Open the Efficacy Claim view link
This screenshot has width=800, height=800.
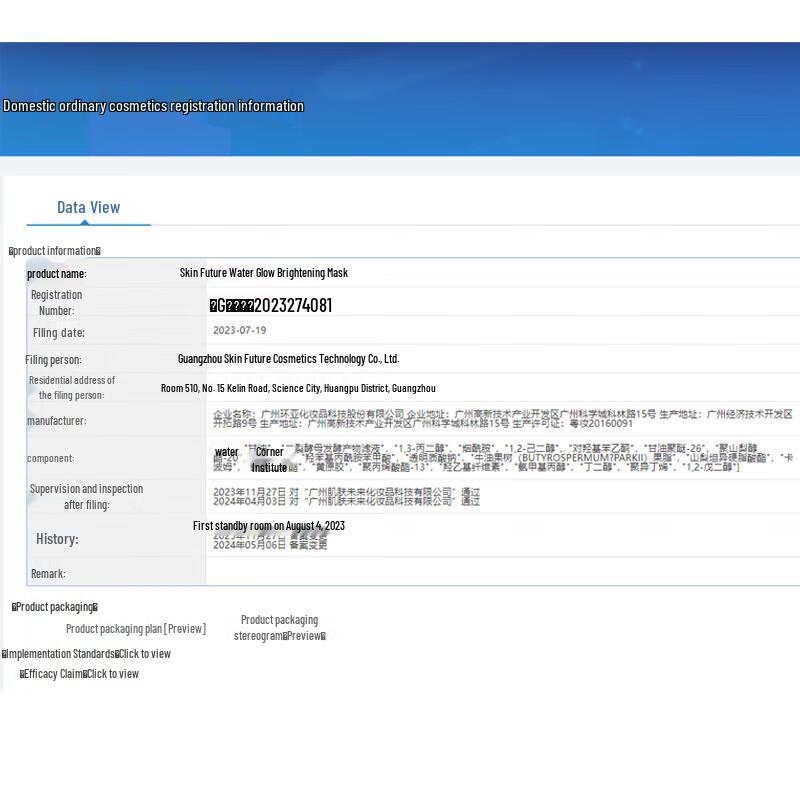[x=112, y=674]
